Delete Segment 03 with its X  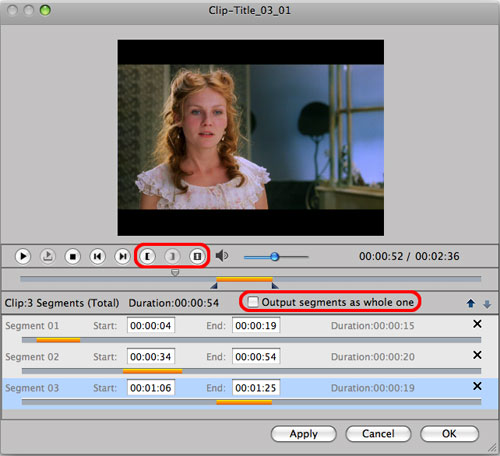pyautogui.click(x=477, y=386)
